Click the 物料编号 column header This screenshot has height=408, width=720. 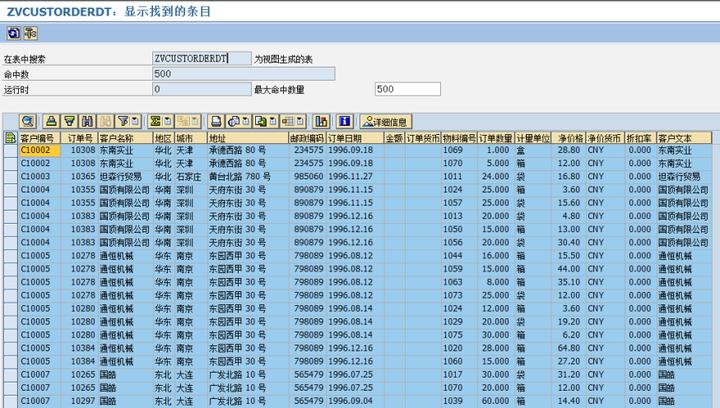point(459,138)
